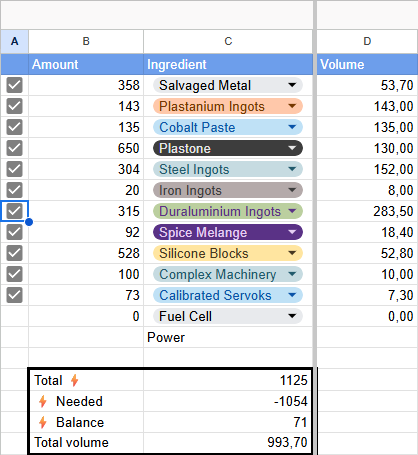Select column B header
Viewport: 418px width, 455px height.
click(x=86, y=41)
